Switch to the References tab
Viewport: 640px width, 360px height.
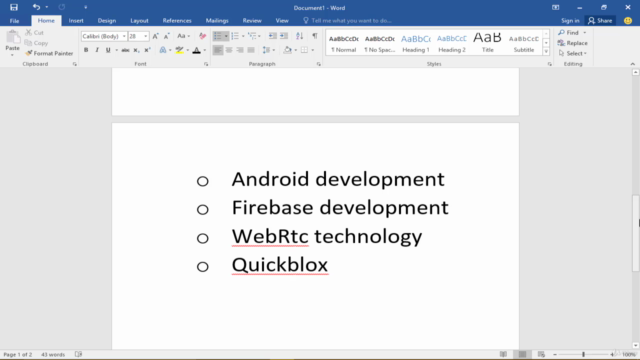point(177,21)
